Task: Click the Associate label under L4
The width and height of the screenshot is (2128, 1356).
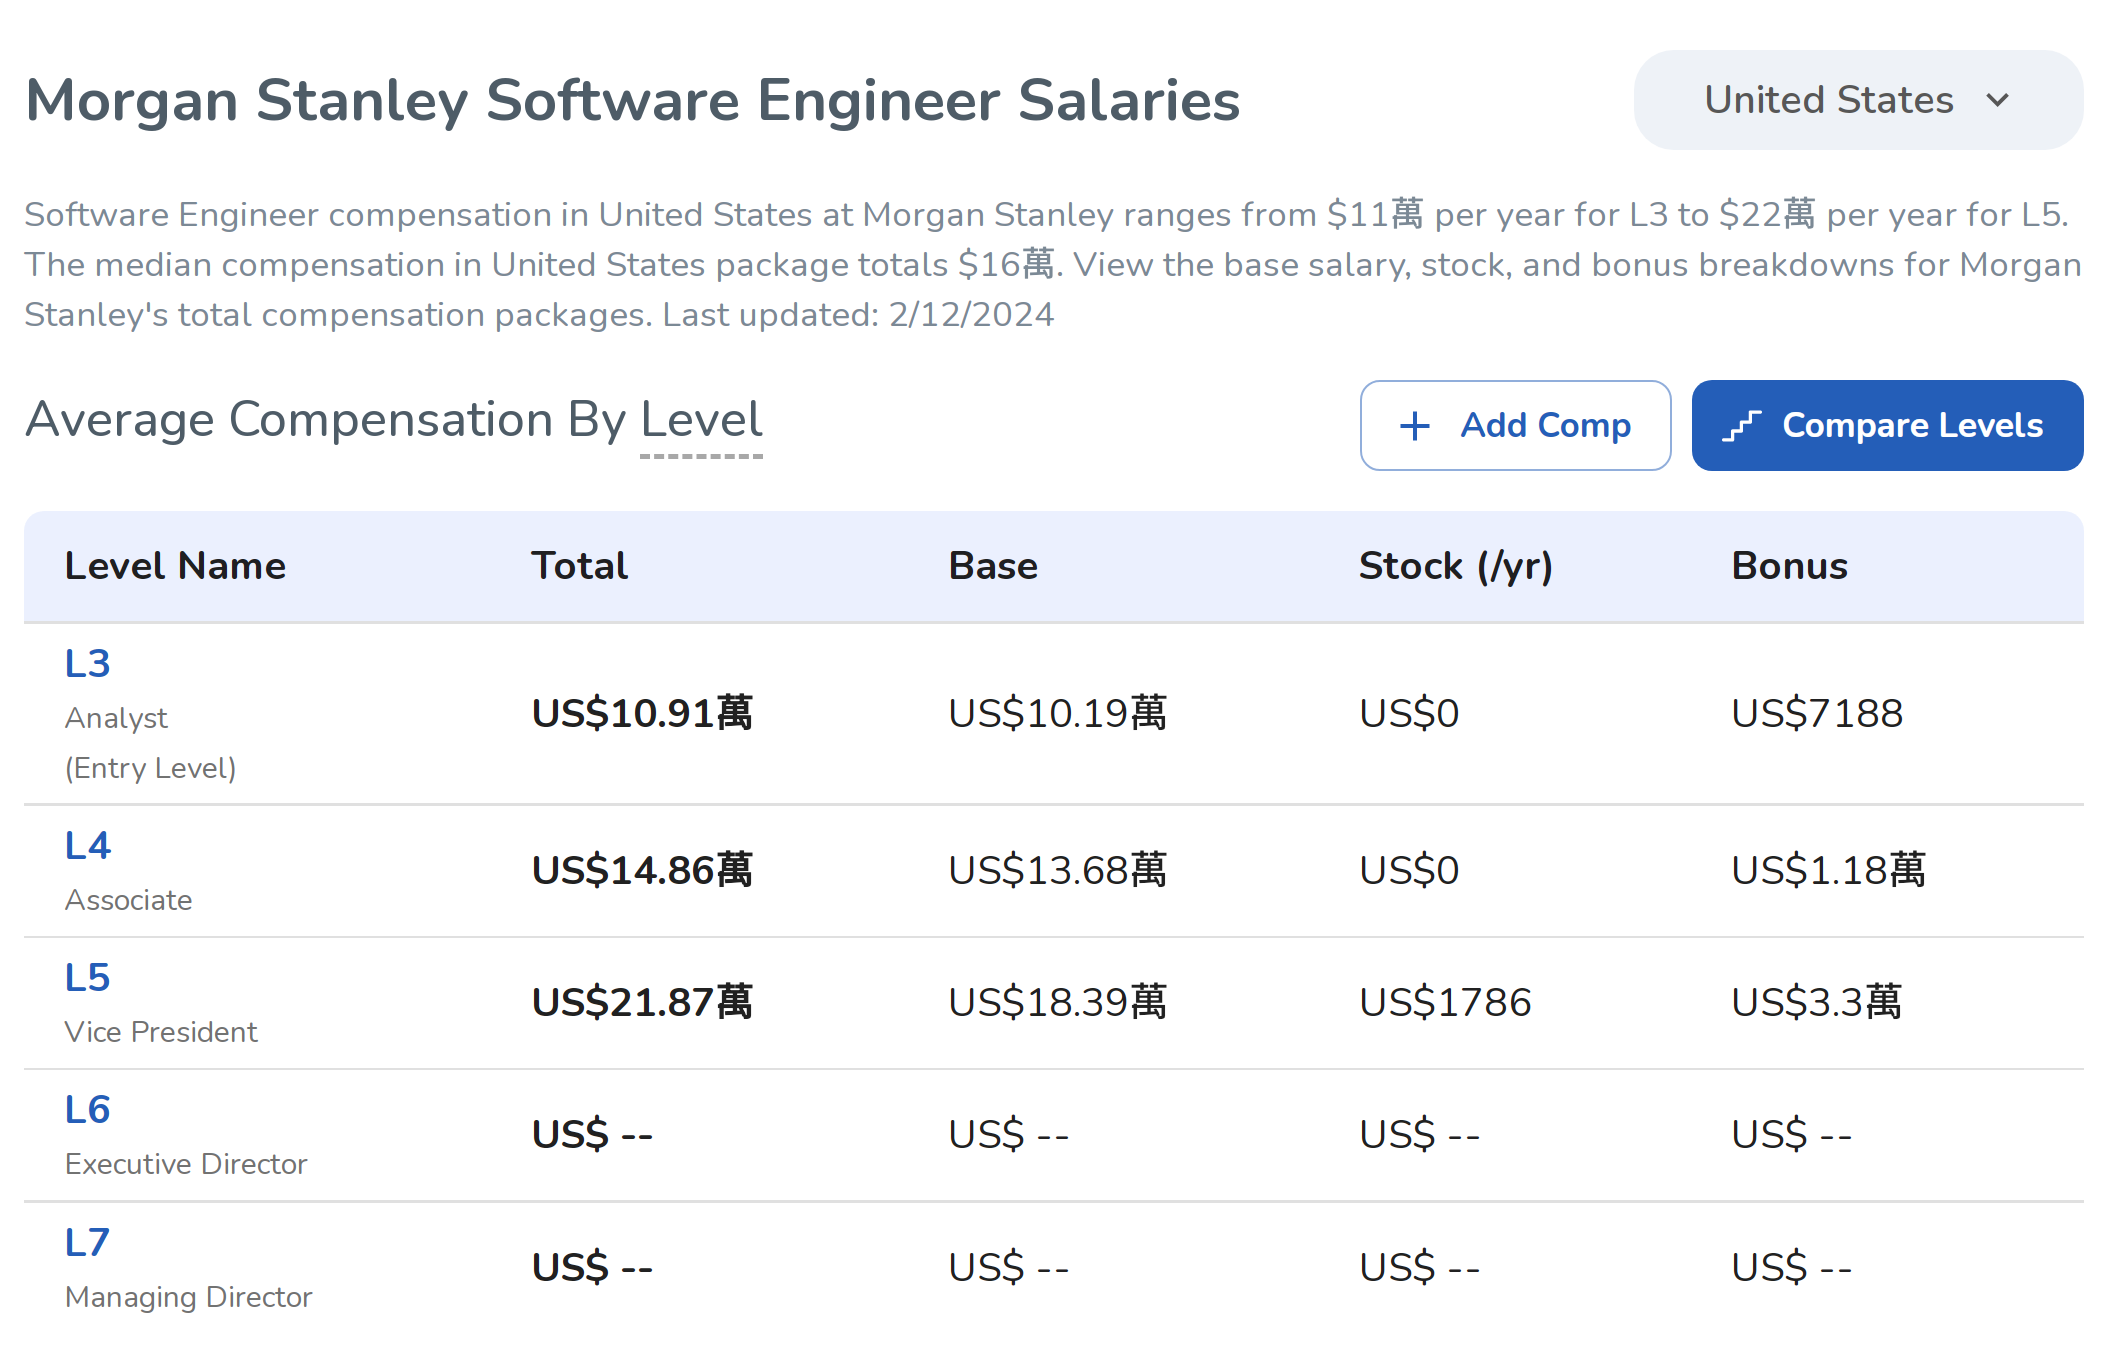Action: pyautogui.click(x=129, y=900)
